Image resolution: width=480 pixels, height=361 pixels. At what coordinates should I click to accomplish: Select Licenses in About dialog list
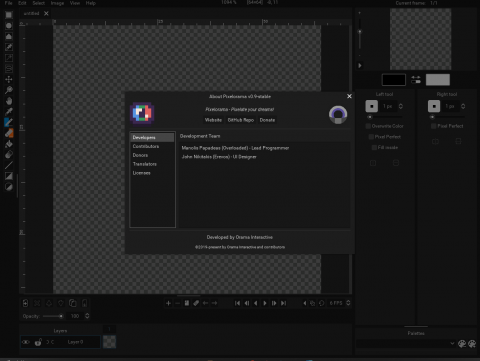[x=152, y=173]
